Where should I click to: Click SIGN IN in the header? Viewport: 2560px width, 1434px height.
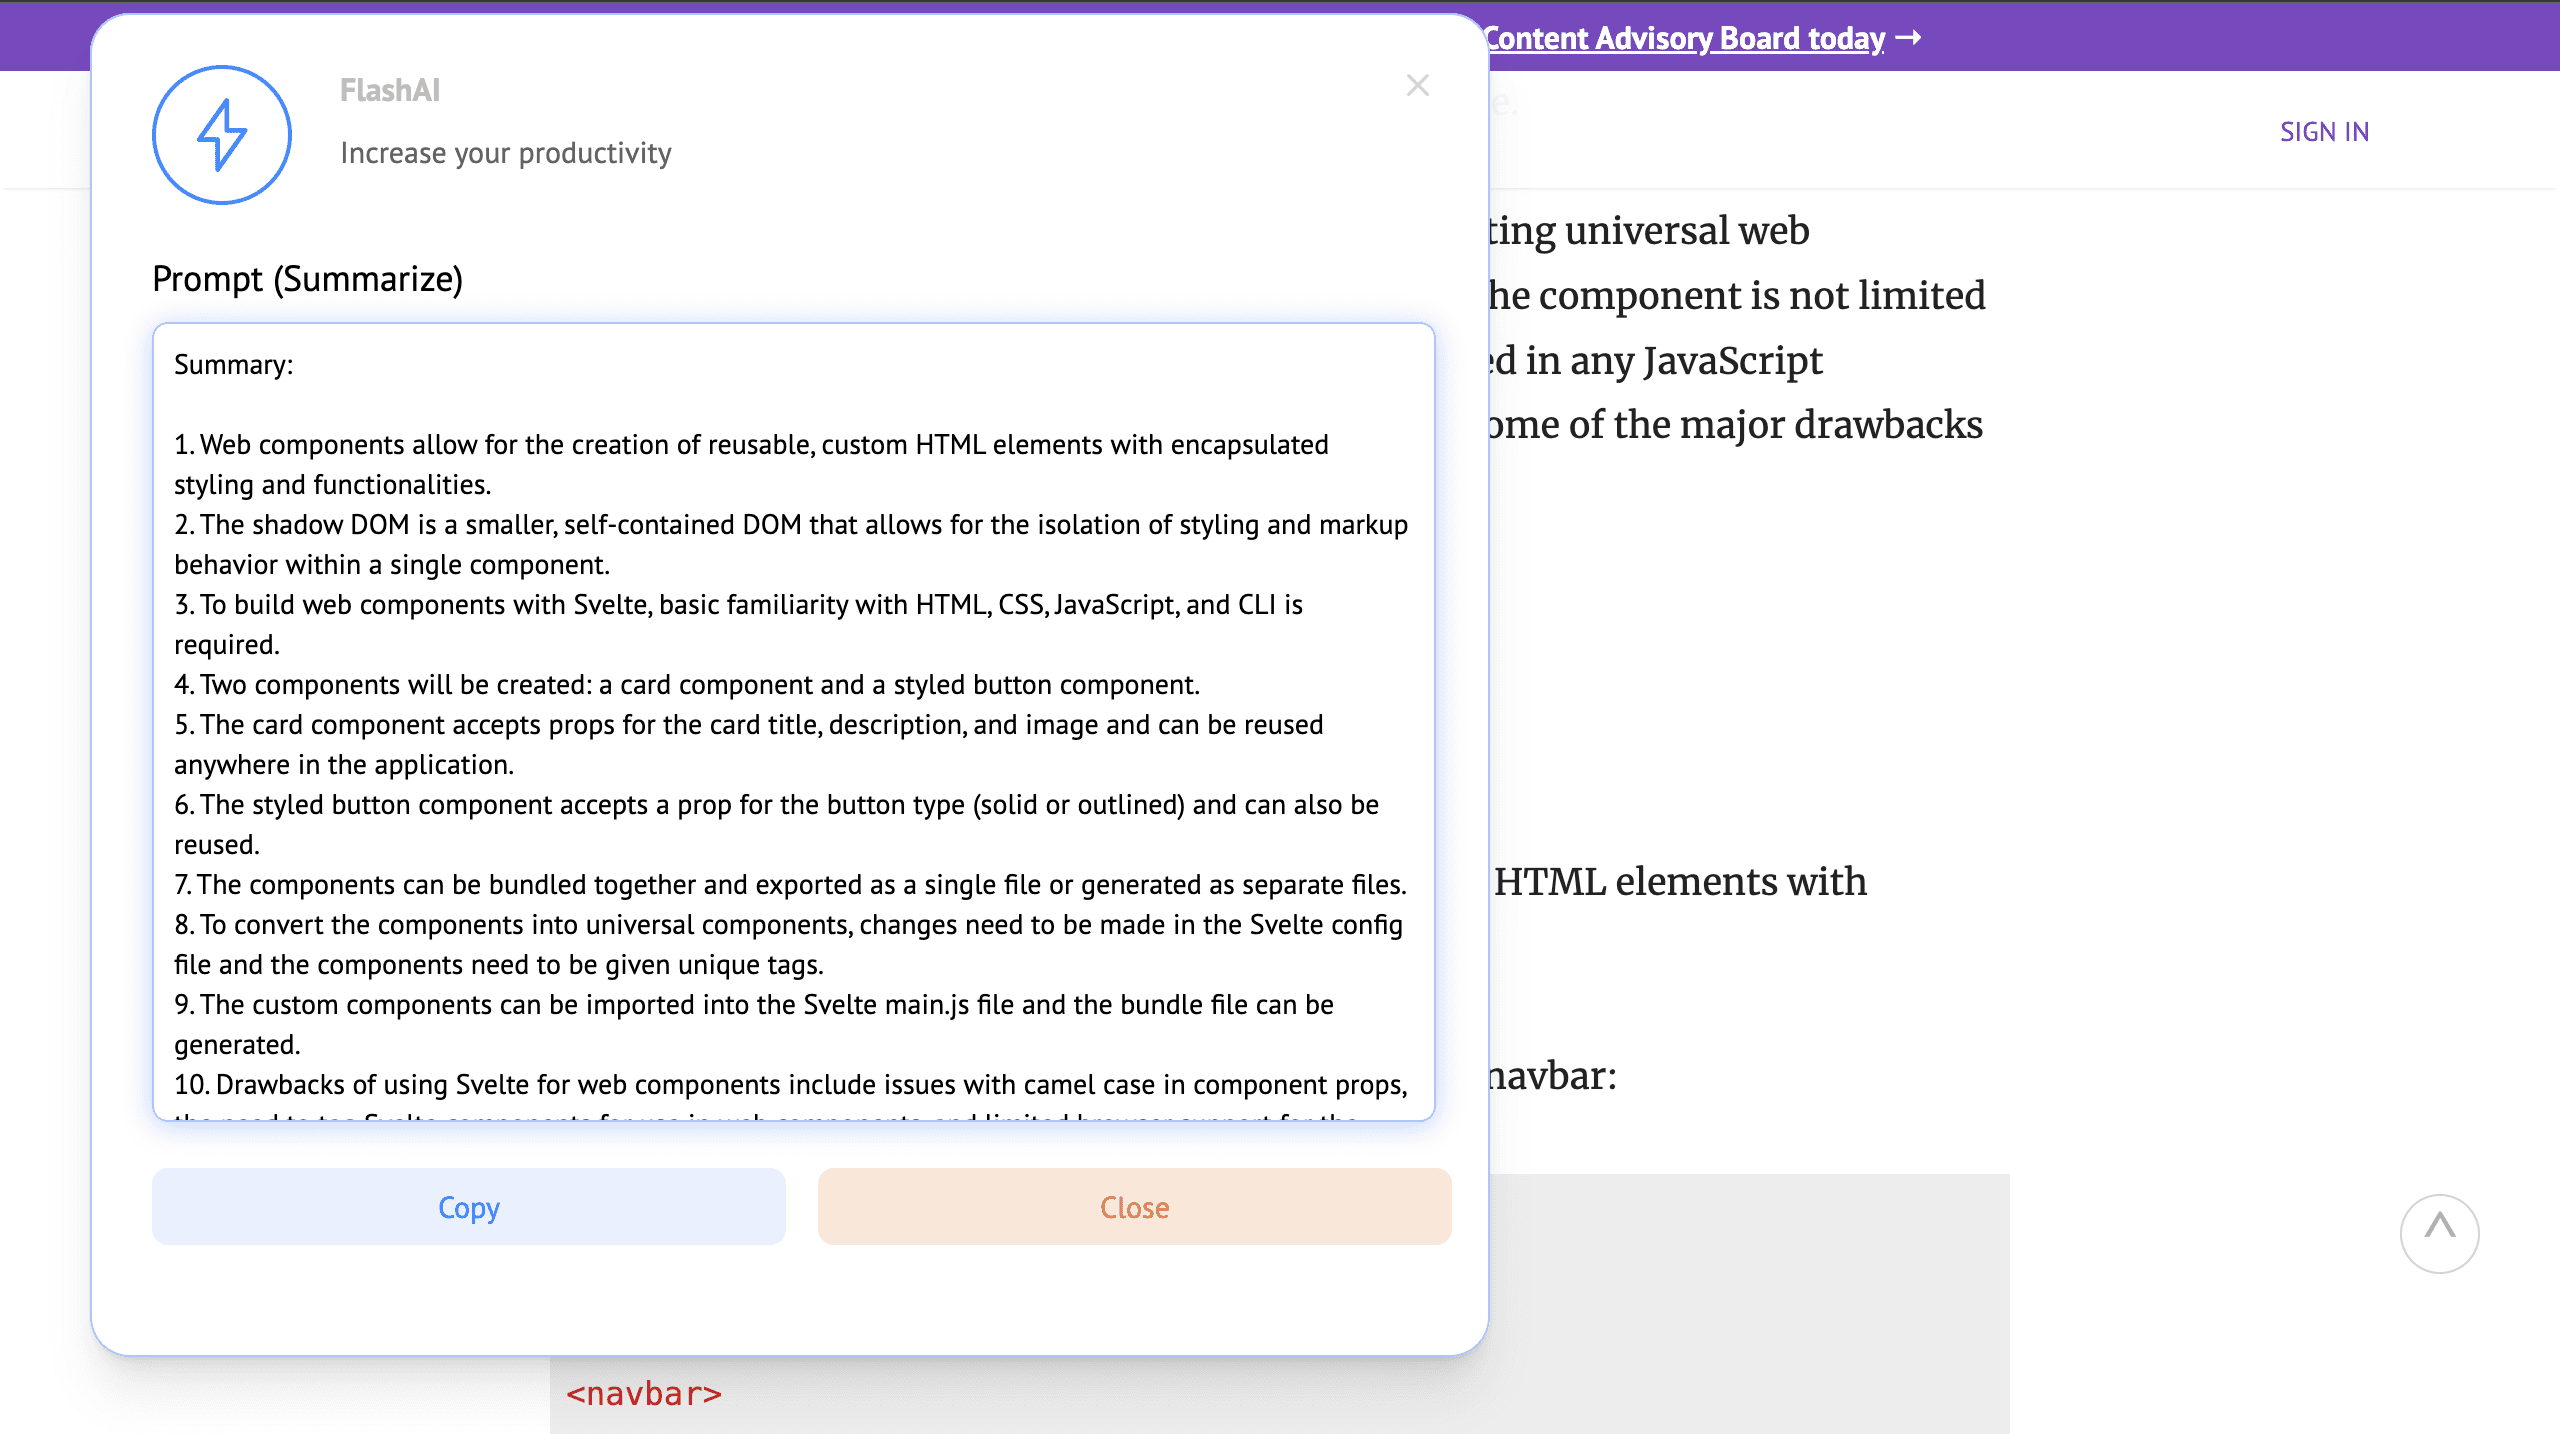coord(2324,132)
